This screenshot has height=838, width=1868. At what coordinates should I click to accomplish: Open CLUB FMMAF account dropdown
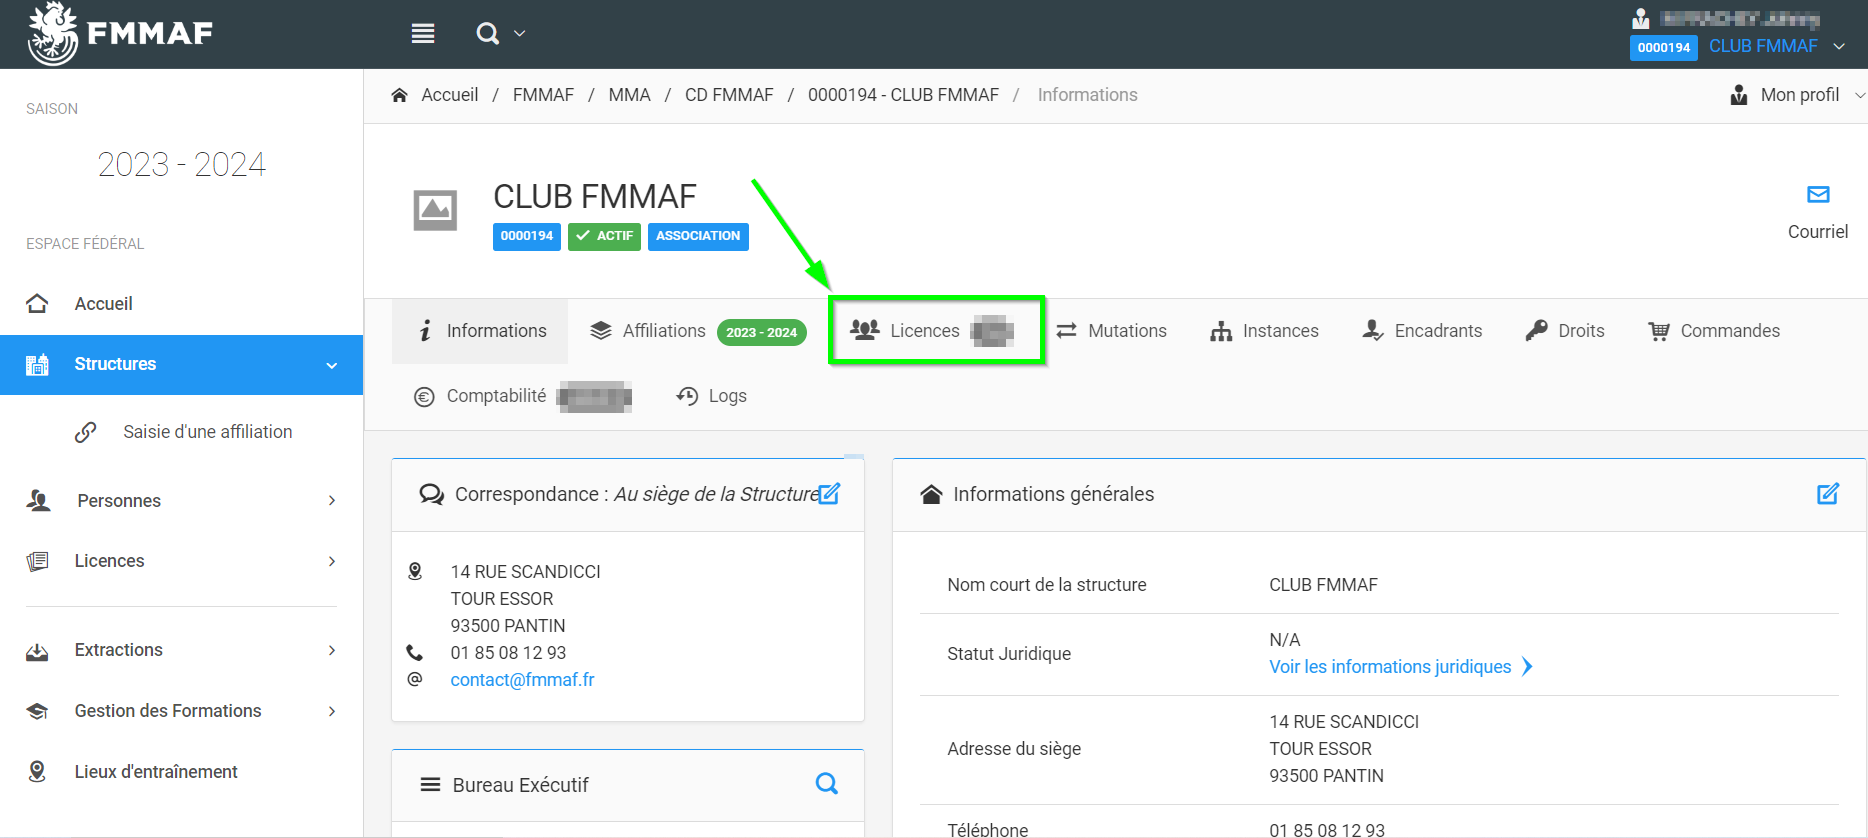coord(1777,46)
